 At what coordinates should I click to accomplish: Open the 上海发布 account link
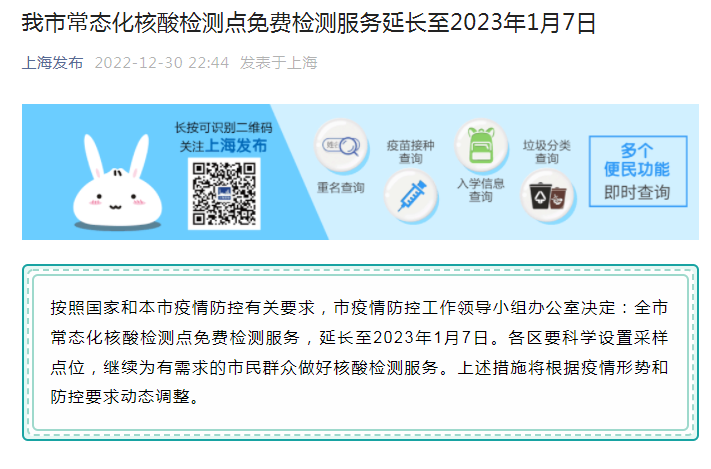pyautogui.click(x=53, y=63)
